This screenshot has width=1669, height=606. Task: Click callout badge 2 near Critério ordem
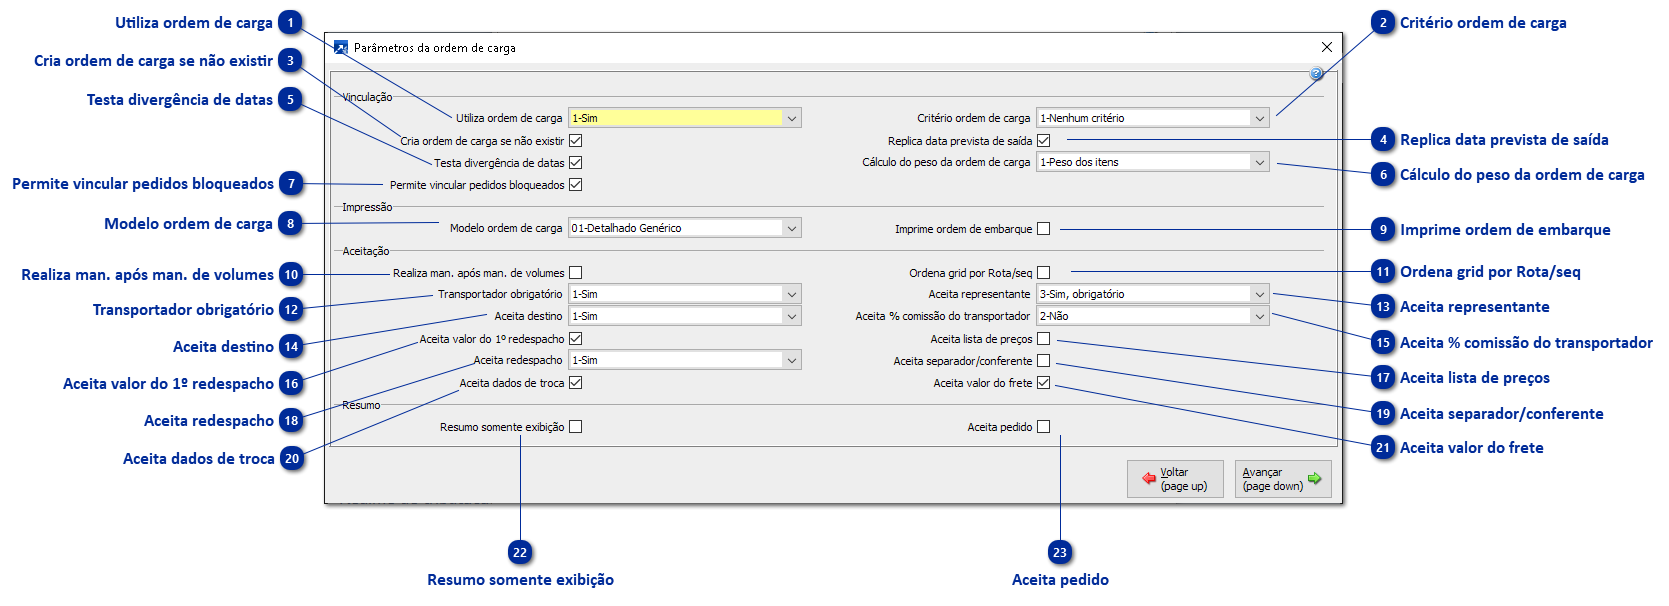click(x=1383, y=23)
